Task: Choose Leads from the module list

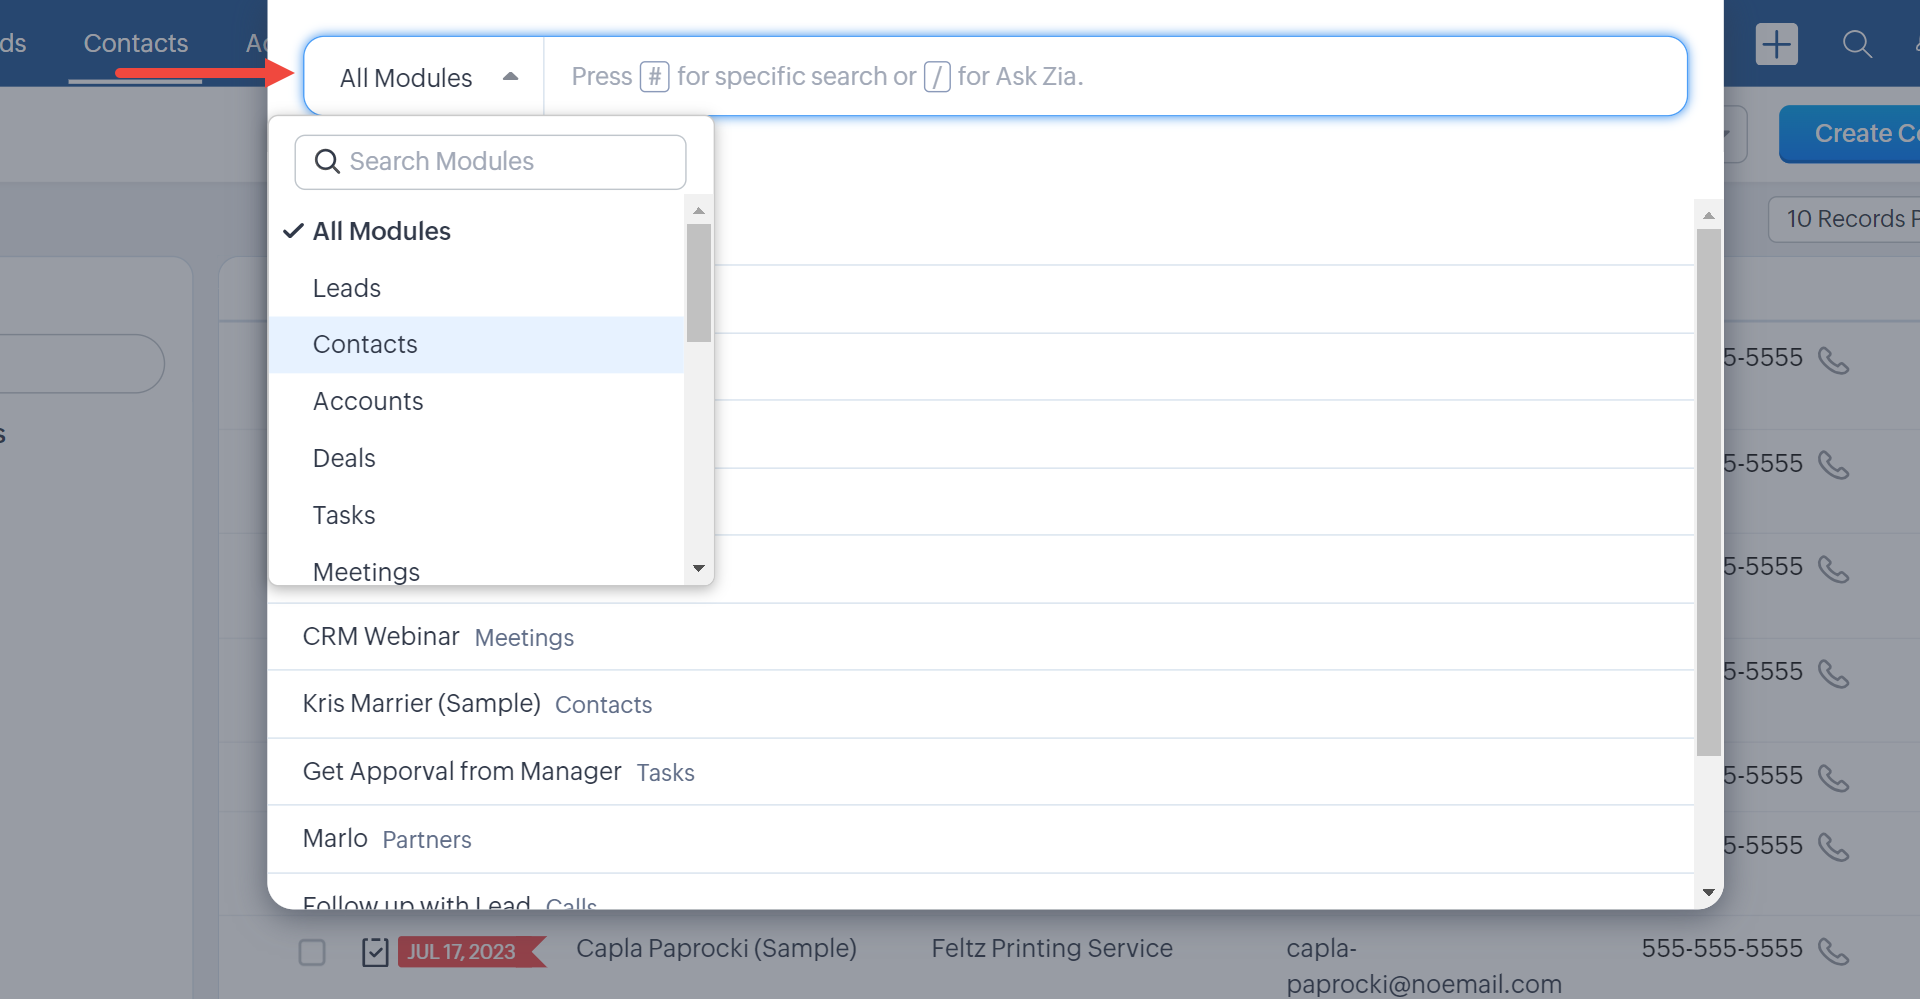Action: click(x=347, y=288)
